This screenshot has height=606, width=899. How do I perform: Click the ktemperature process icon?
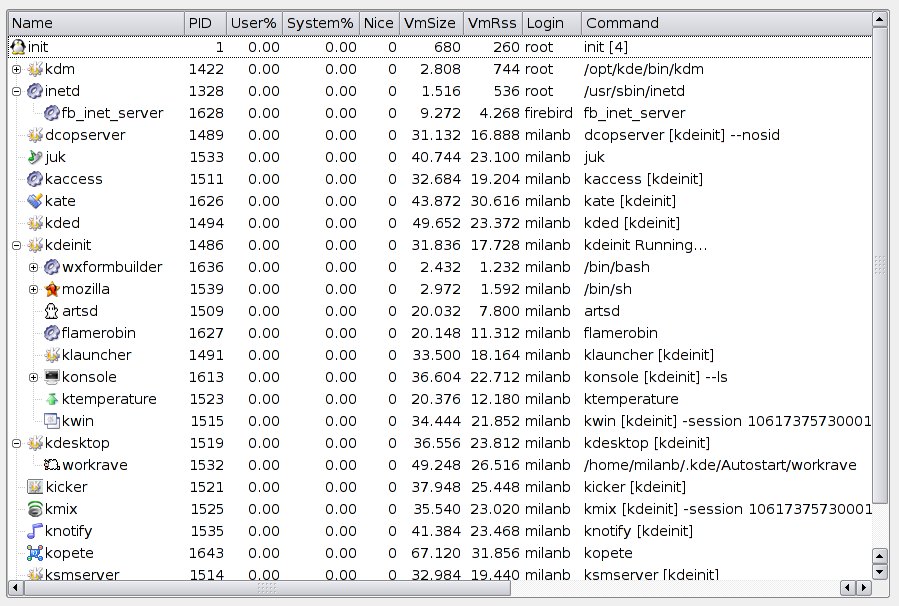(x=52, y=399)
